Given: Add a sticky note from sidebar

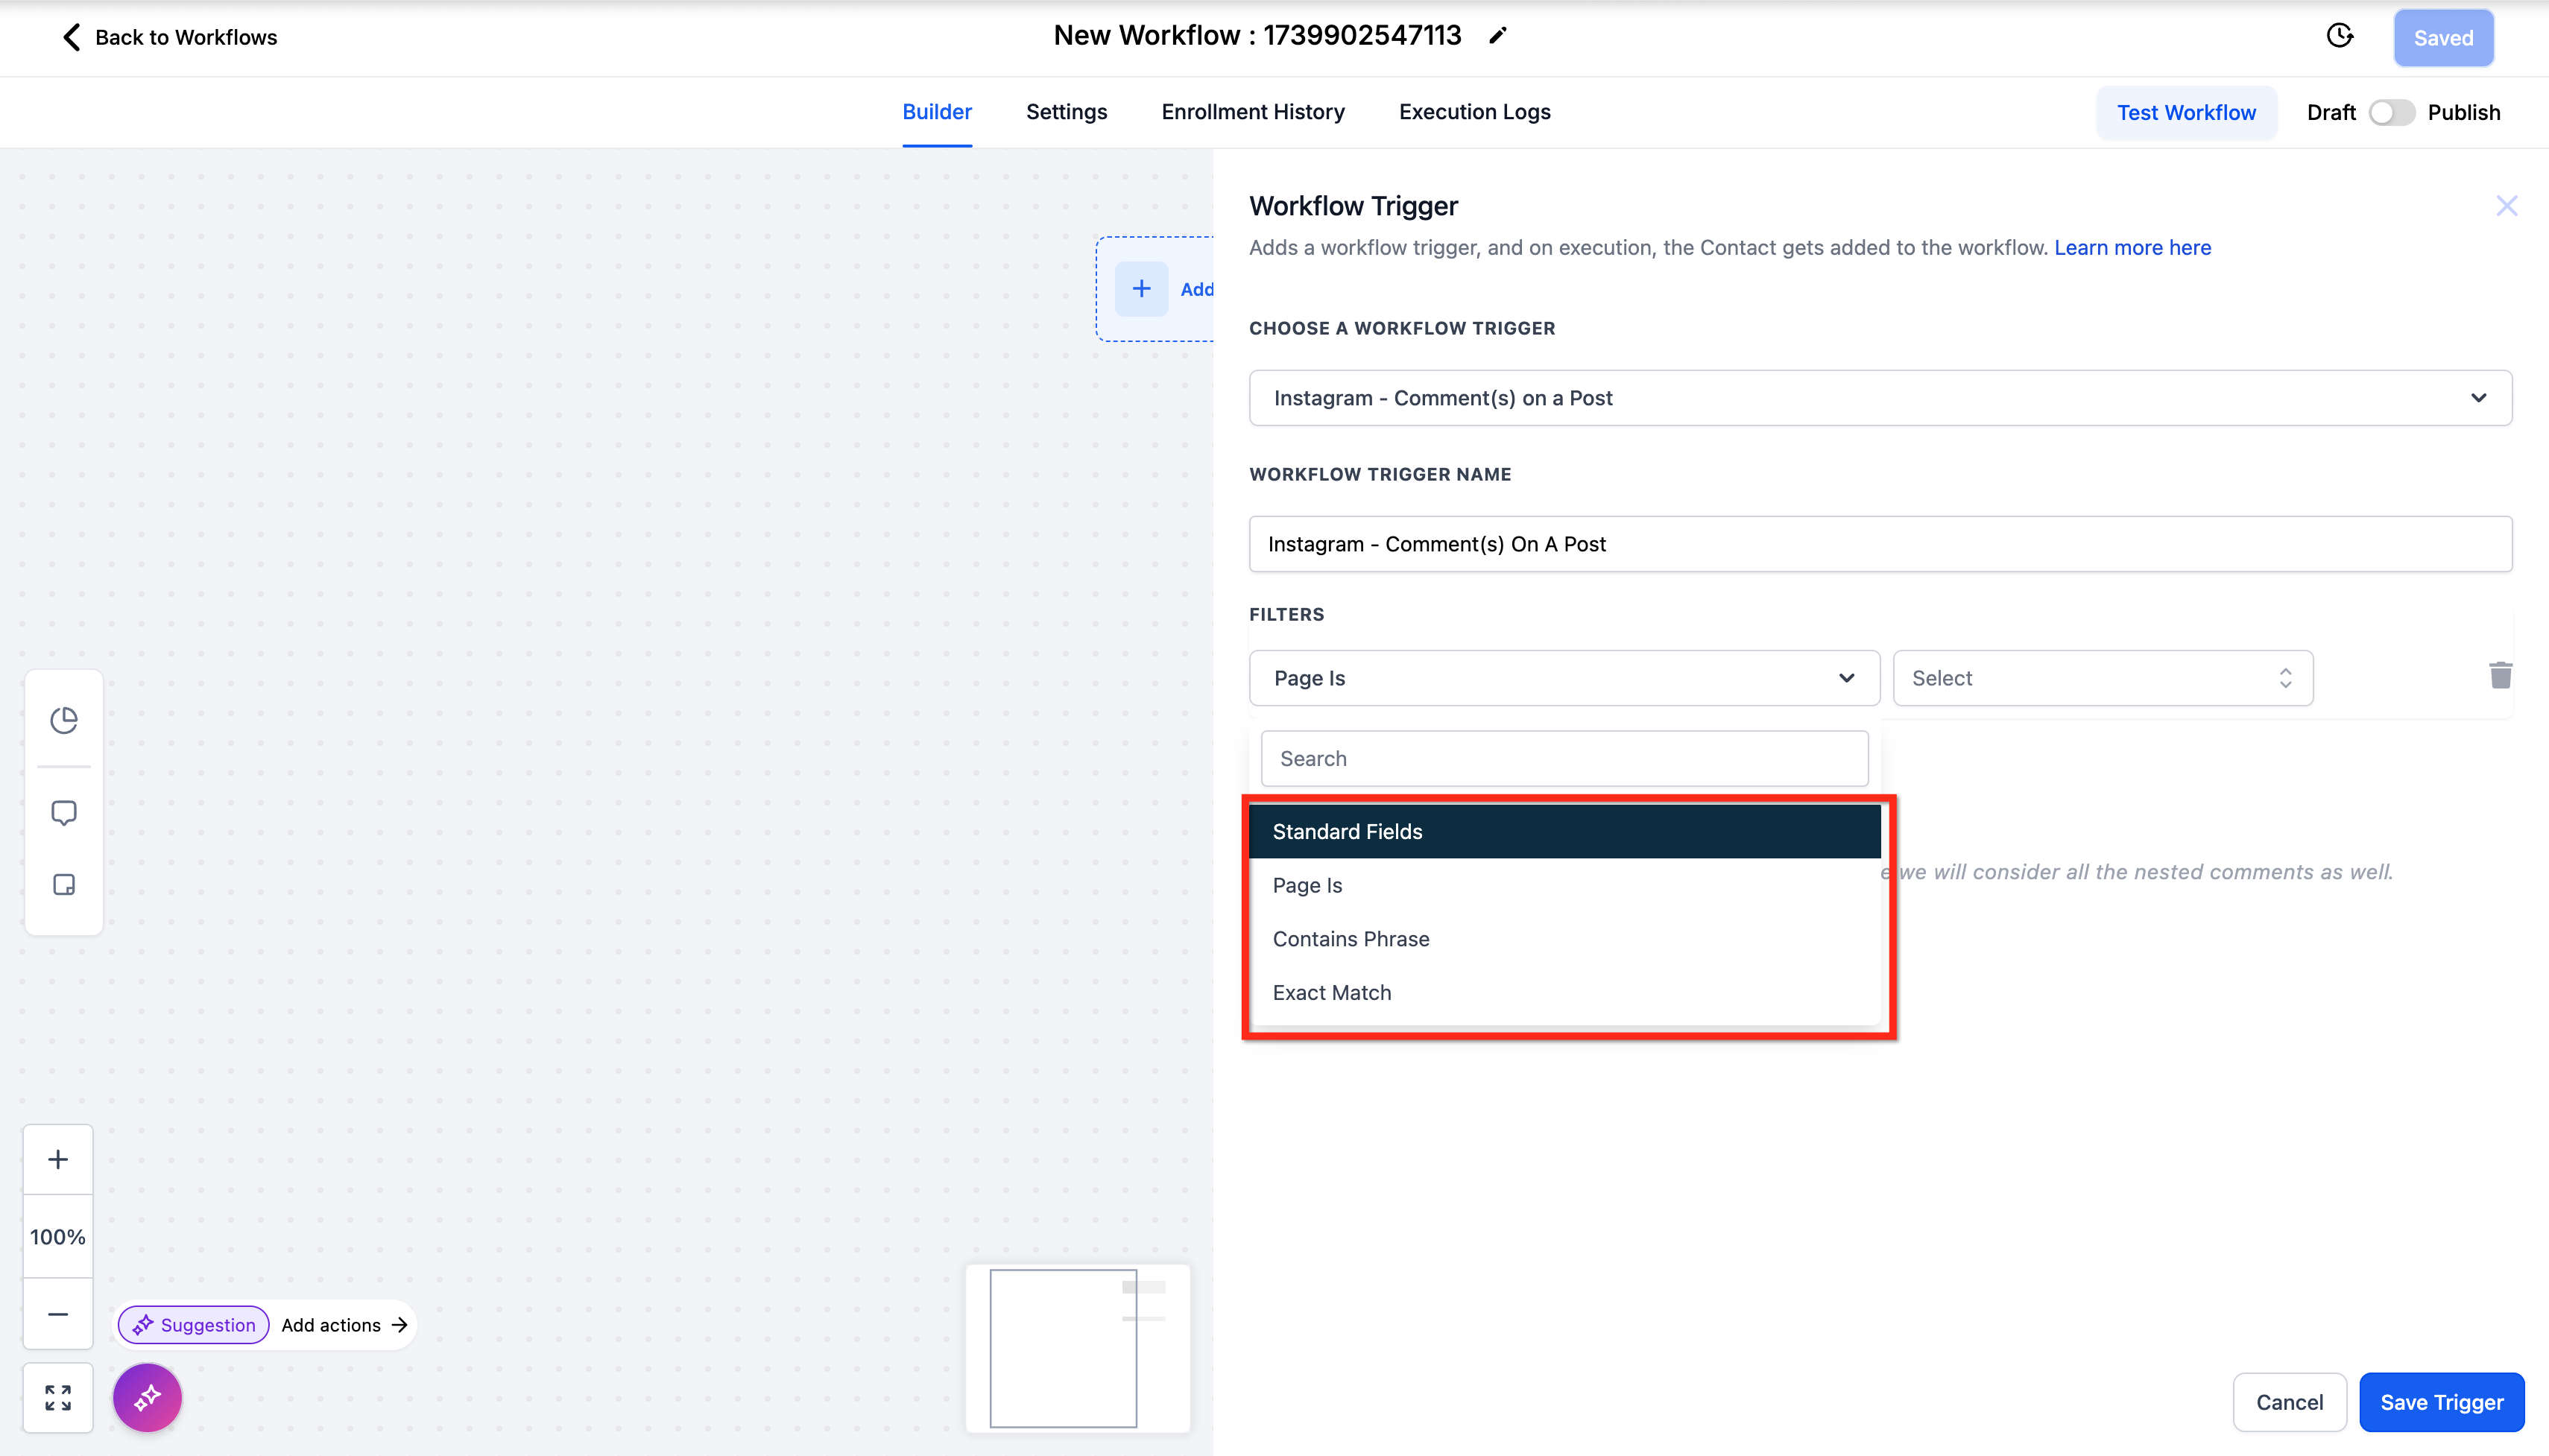Looking at the screenshot, I should pyautogui.click(x=64, y=885).
